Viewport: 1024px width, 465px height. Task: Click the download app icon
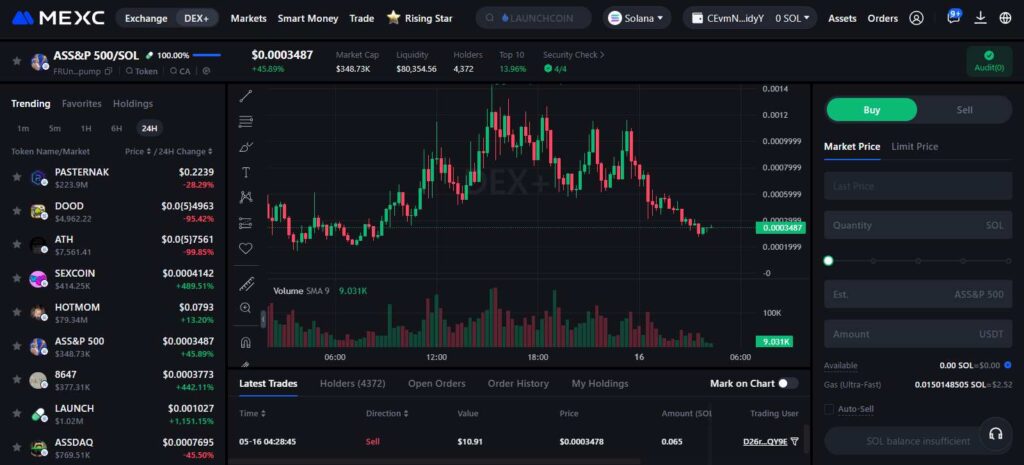click(980, 18)
